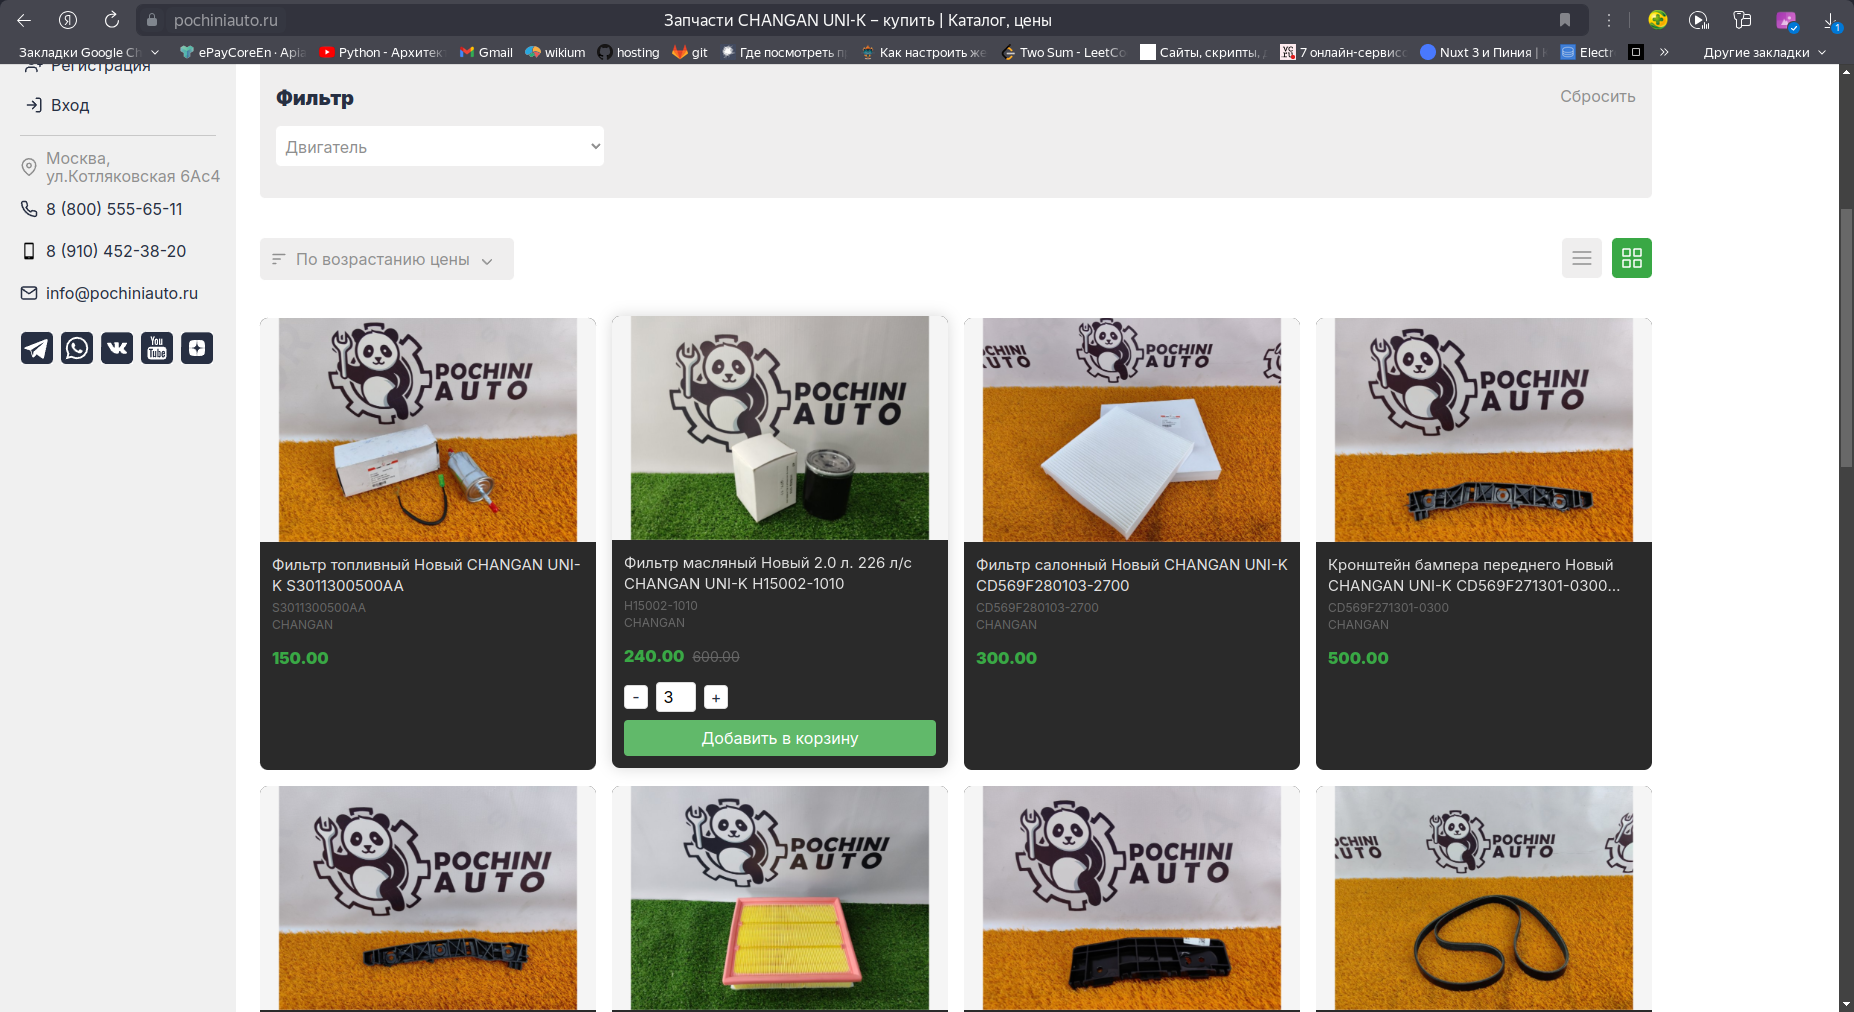Open the По возрастанию цены sort dropdown
Viewport: 1854px width, 1012px height.
[387, 259]
